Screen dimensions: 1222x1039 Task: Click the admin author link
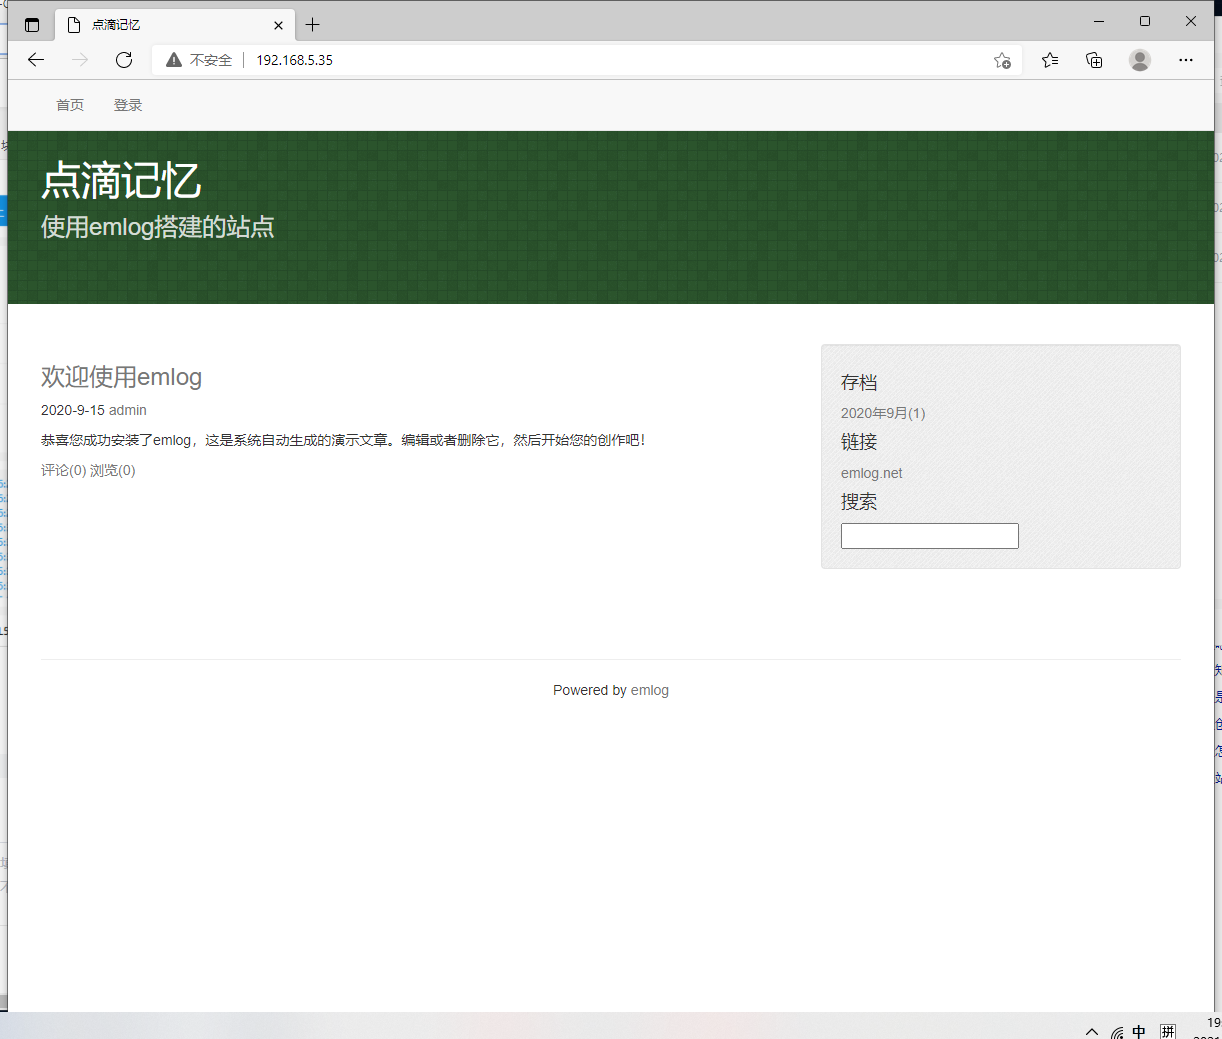coord(128,410)
